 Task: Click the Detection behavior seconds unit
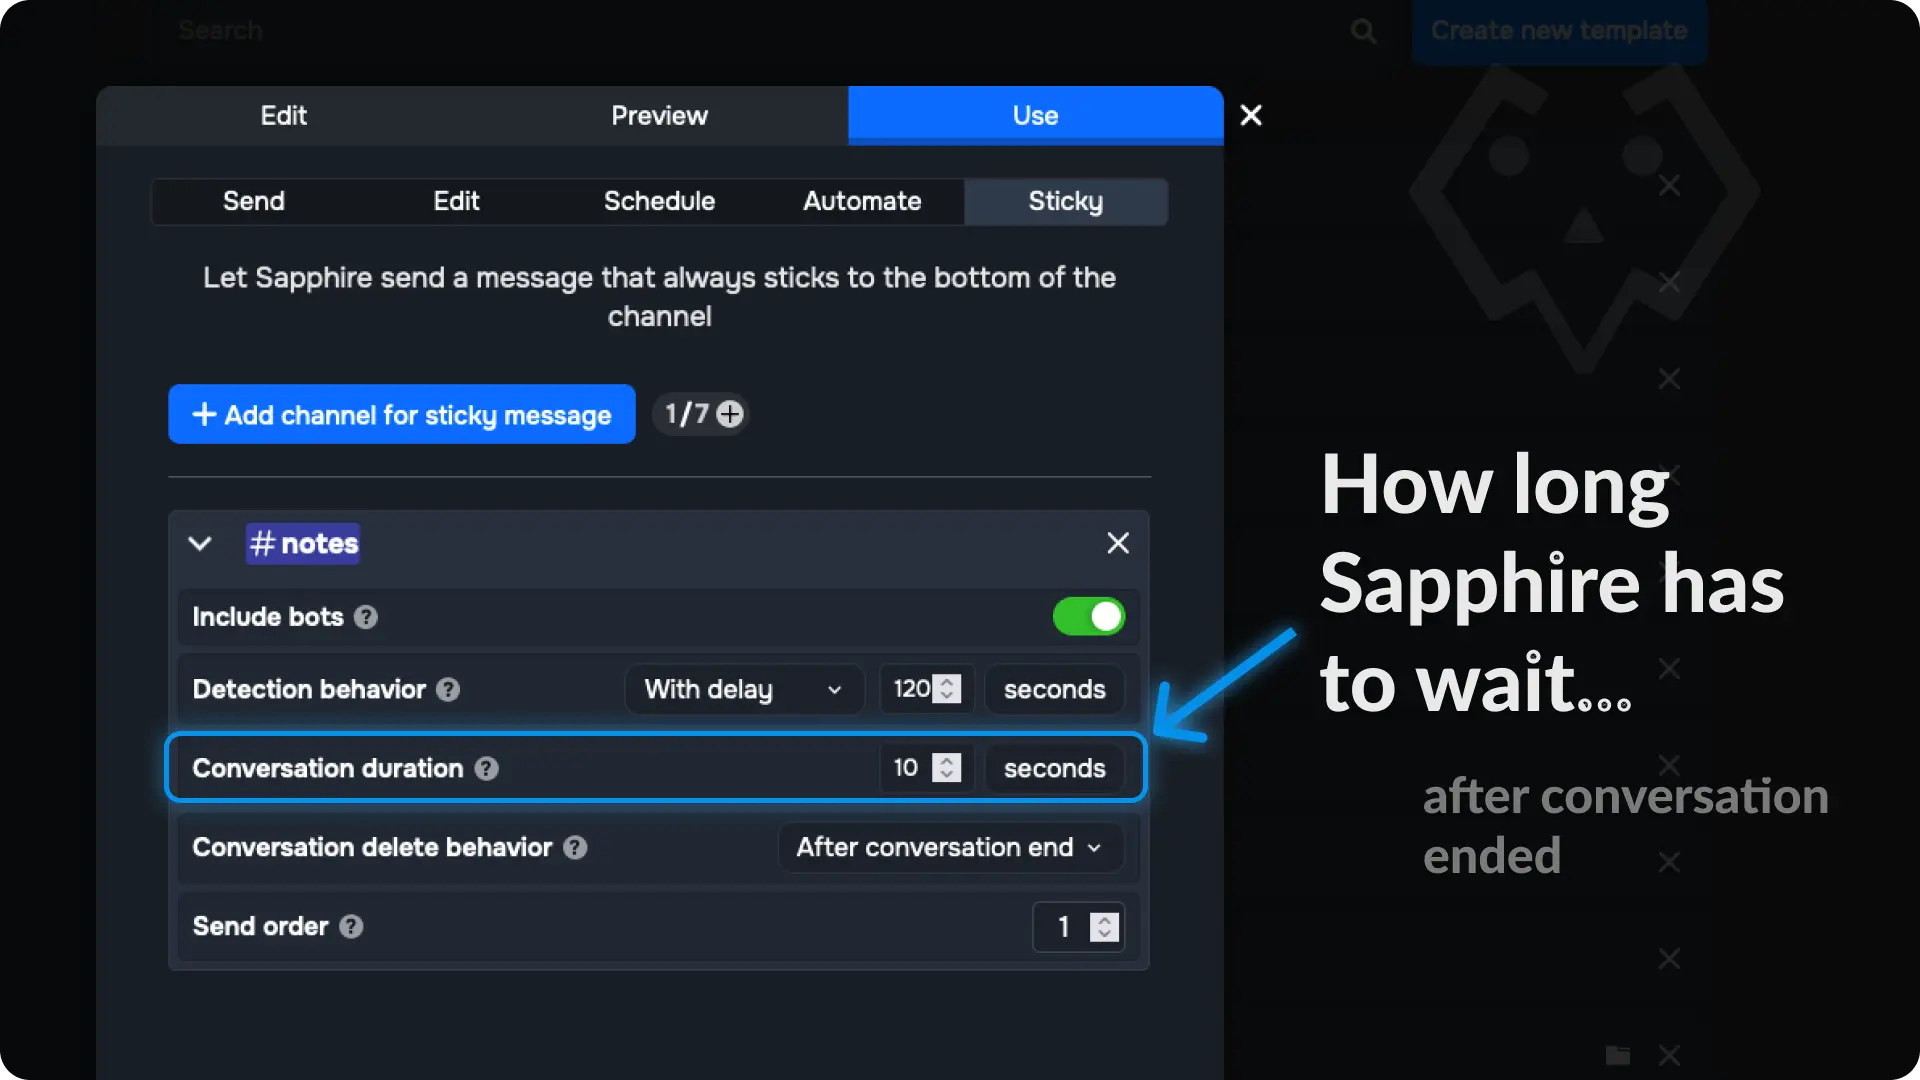pyautogui.click(x=1054, y=689)
